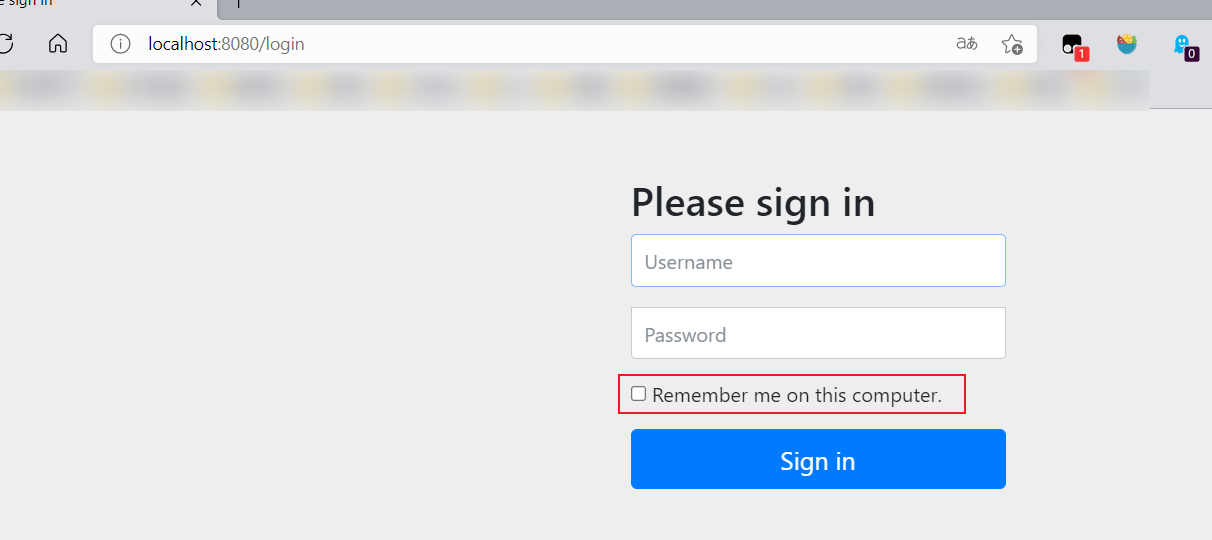Click the "Remember me on this computer." label
Viewport: 1212px width, 540px height.
797,395
